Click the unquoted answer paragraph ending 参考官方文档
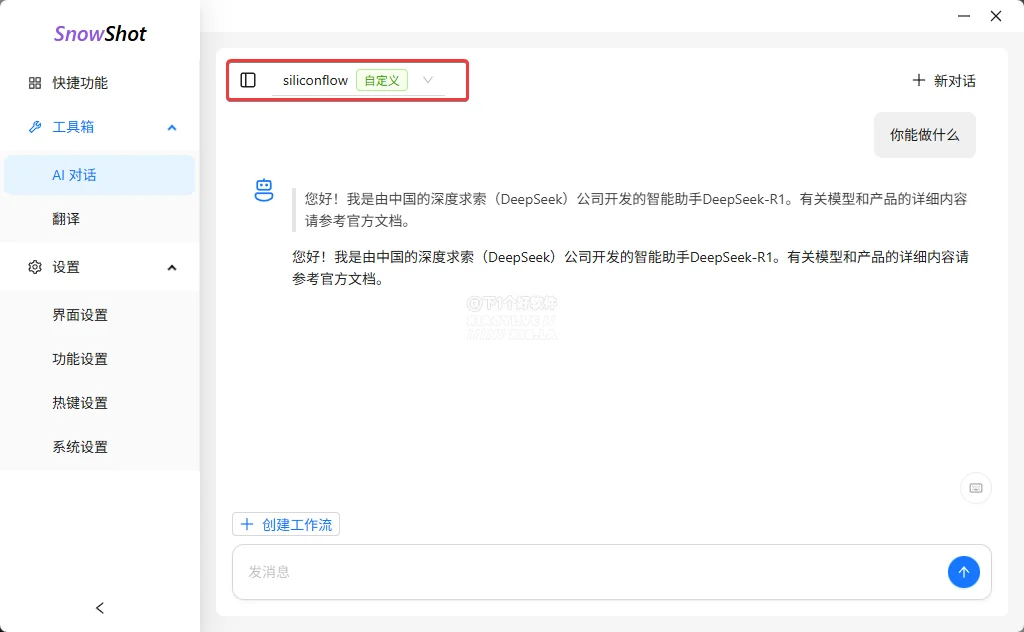This screenshot has width=1024, height=632. (630, 268)
